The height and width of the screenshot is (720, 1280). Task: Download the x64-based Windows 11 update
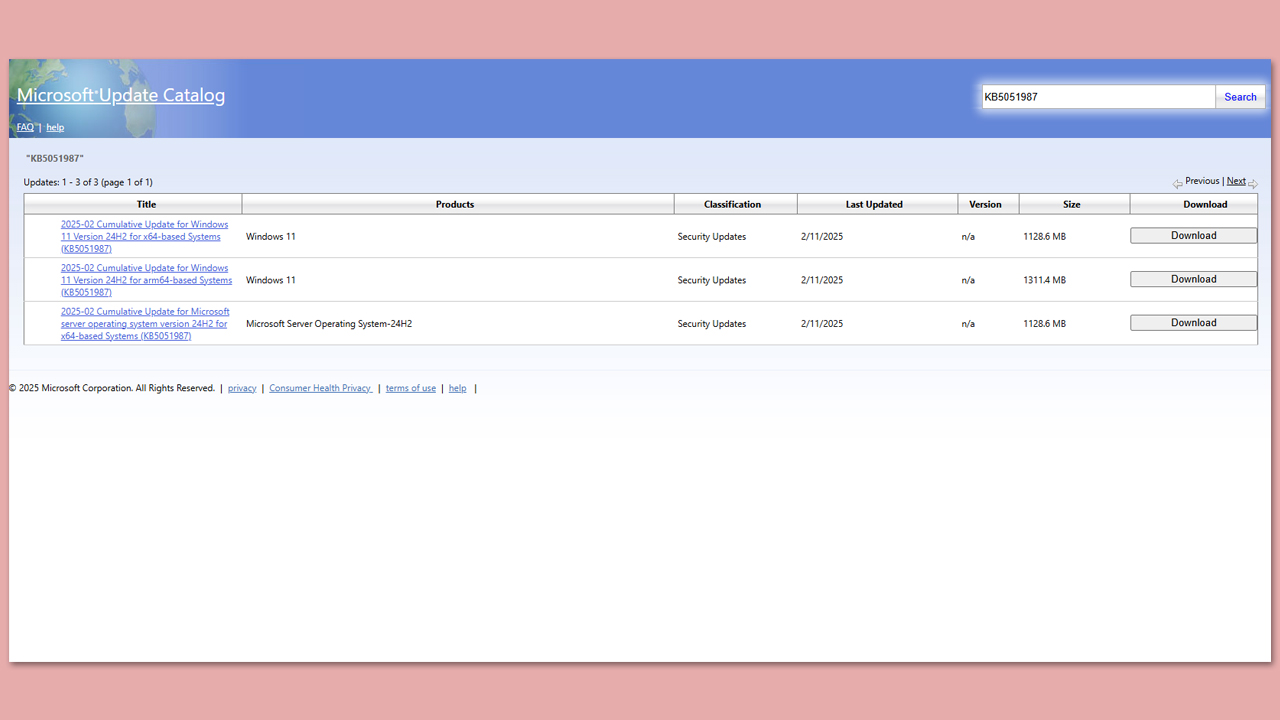[x=1194, y=236]
